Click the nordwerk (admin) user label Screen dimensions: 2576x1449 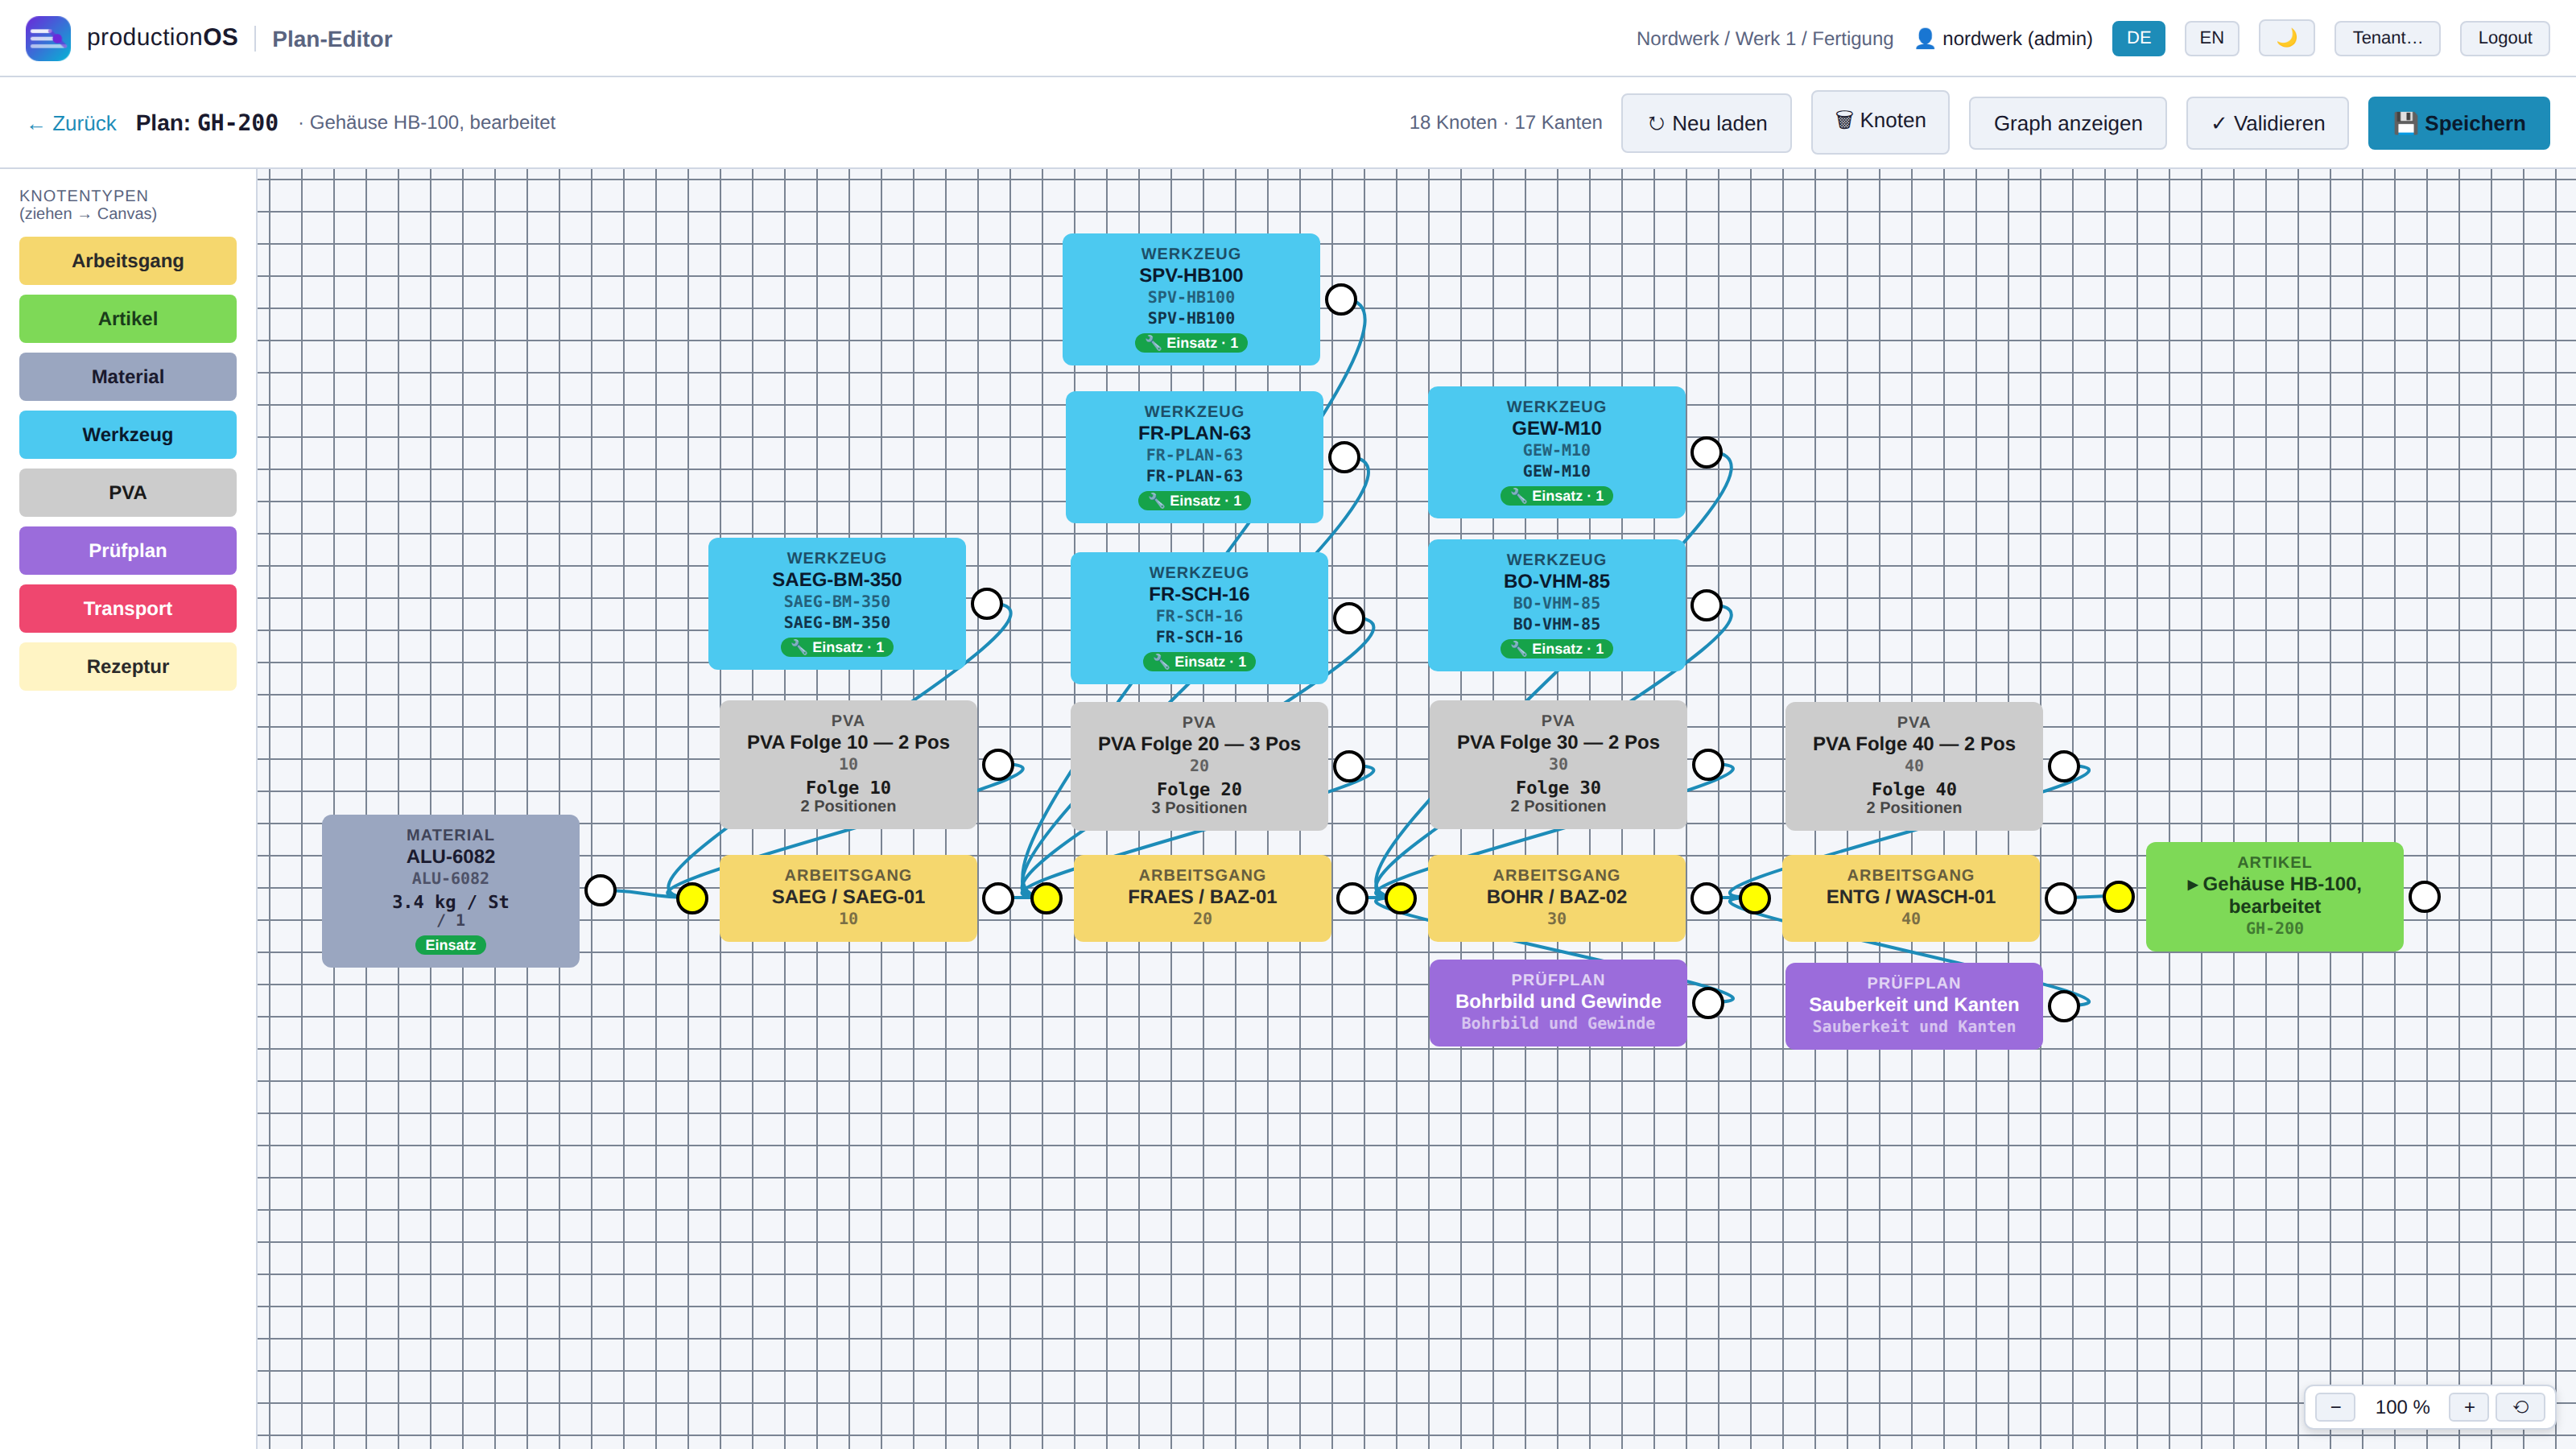pos(2003,38)
